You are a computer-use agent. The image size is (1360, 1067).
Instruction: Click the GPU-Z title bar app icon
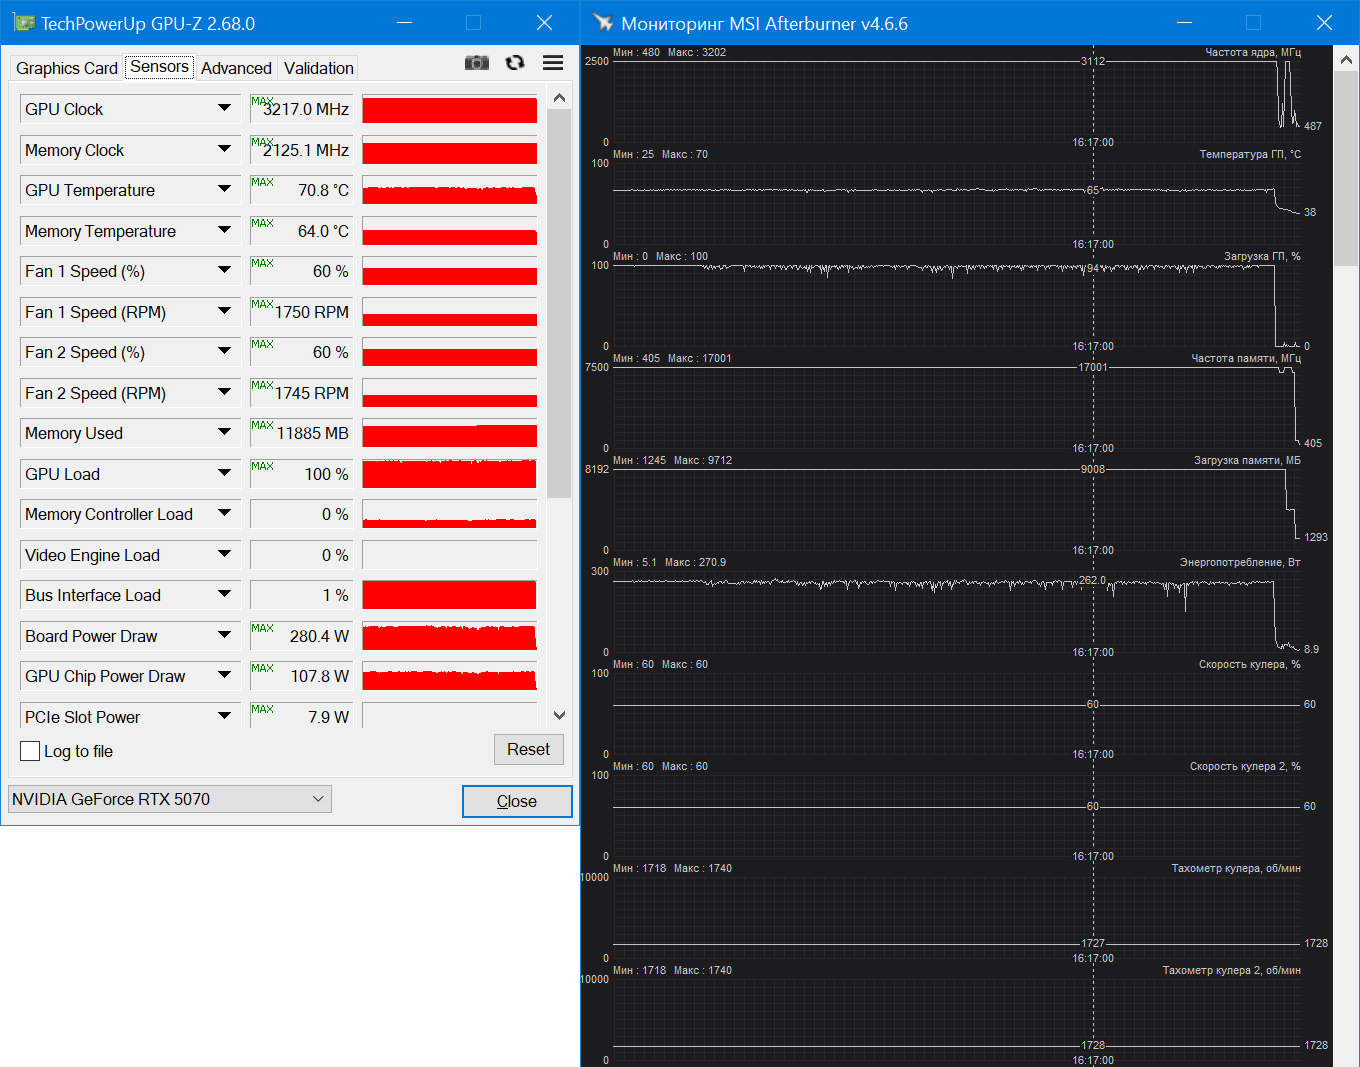tap(23, 23)
